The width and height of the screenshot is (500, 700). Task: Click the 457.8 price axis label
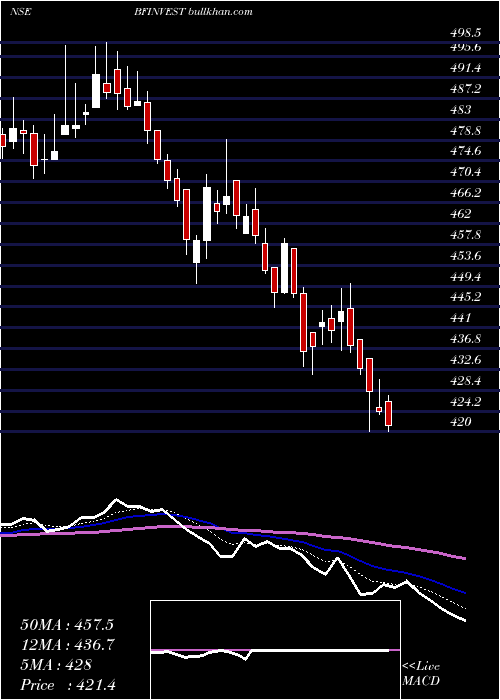(x=465, y=235)
